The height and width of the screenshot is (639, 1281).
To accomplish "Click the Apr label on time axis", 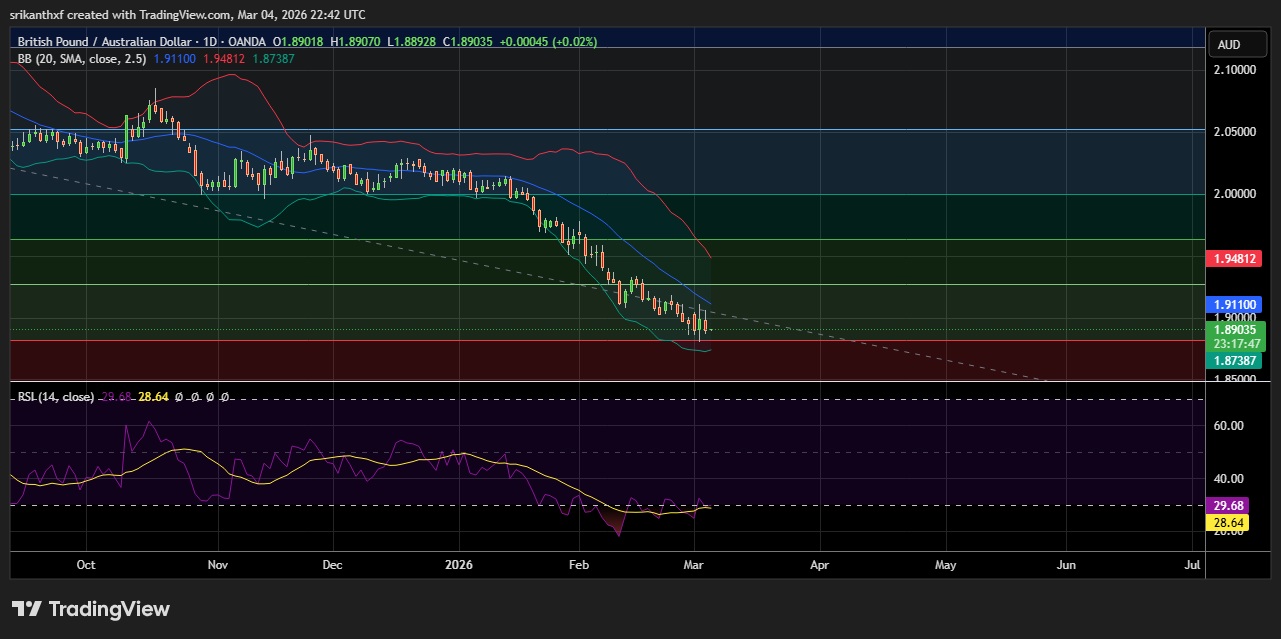I will pyautogui.click(x=820, y=565).
